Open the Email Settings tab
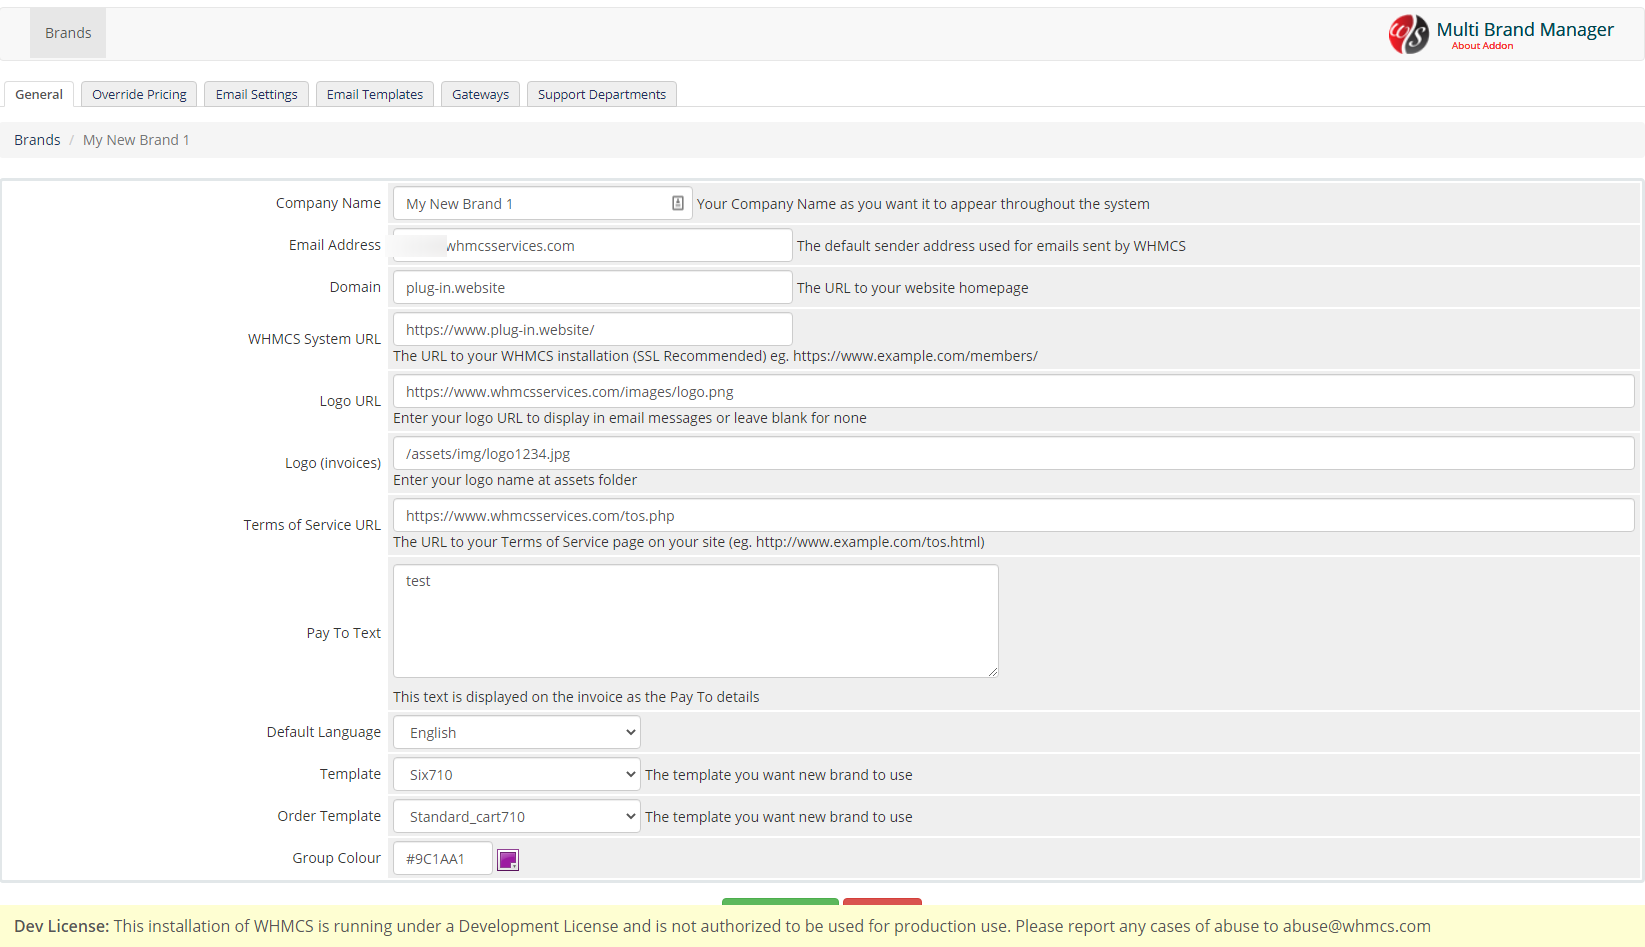Viewport: 1645px width, 947px height. click(x=257, y=94)
